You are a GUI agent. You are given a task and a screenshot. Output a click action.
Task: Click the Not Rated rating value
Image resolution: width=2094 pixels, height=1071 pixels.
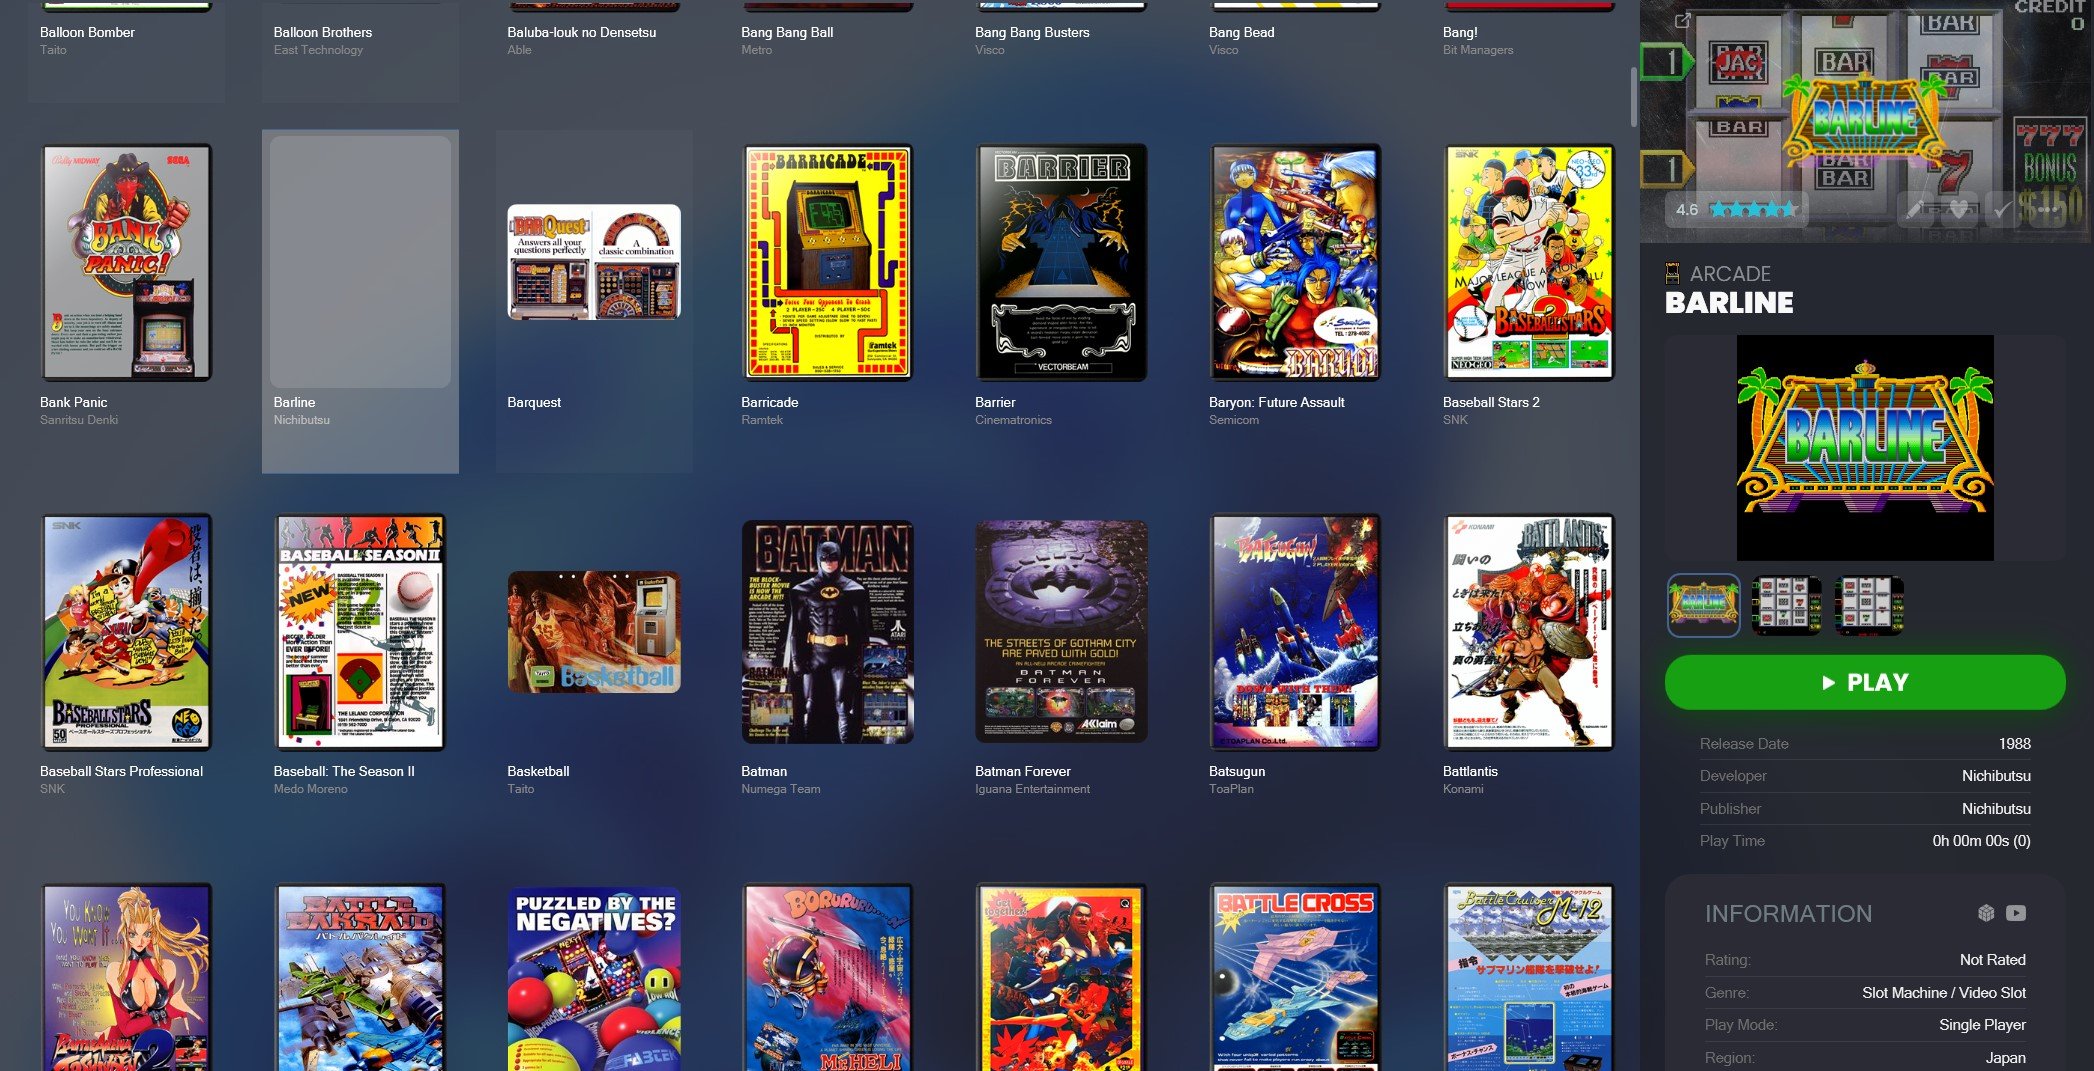(x=1993, y=960)
